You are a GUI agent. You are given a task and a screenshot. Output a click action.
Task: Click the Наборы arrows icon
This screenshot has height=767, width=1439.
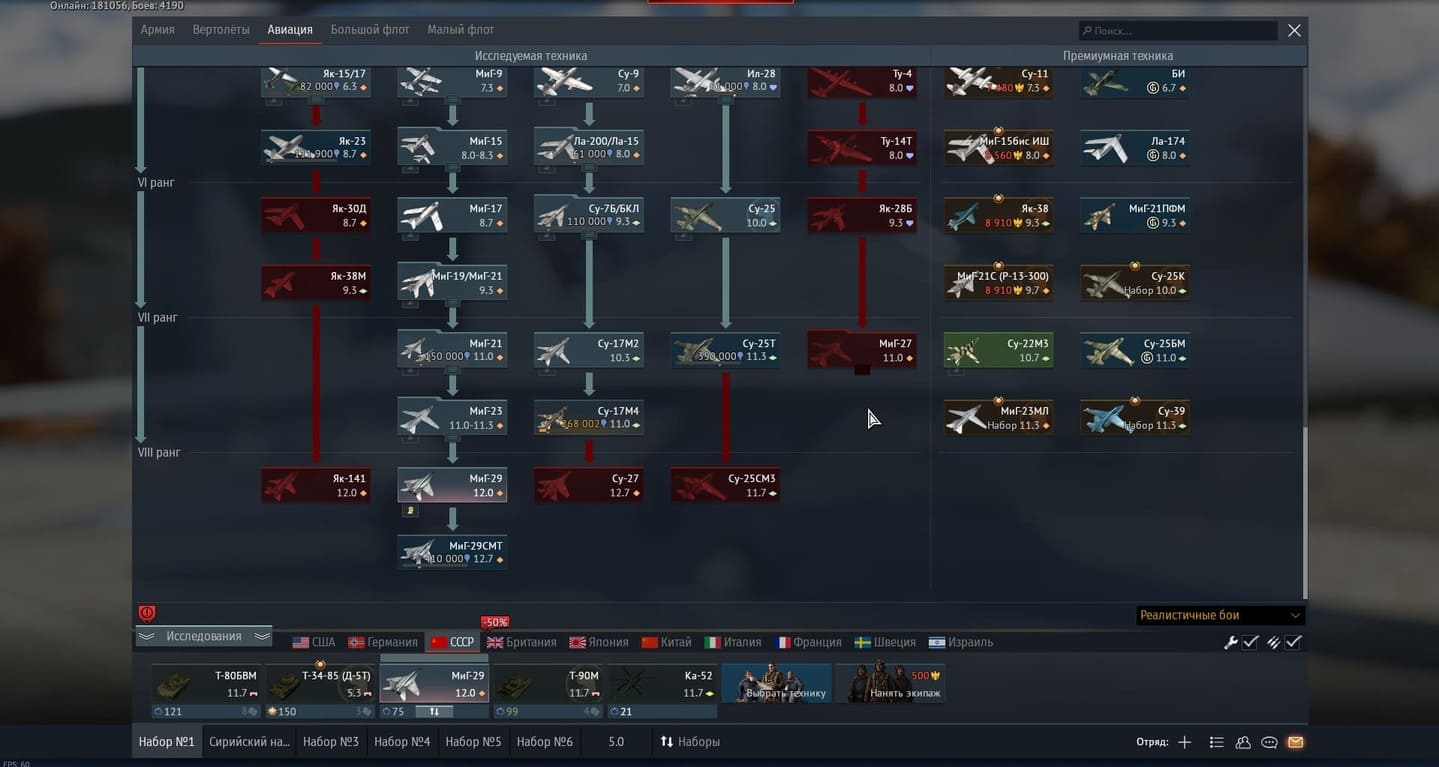click(667, 742)
